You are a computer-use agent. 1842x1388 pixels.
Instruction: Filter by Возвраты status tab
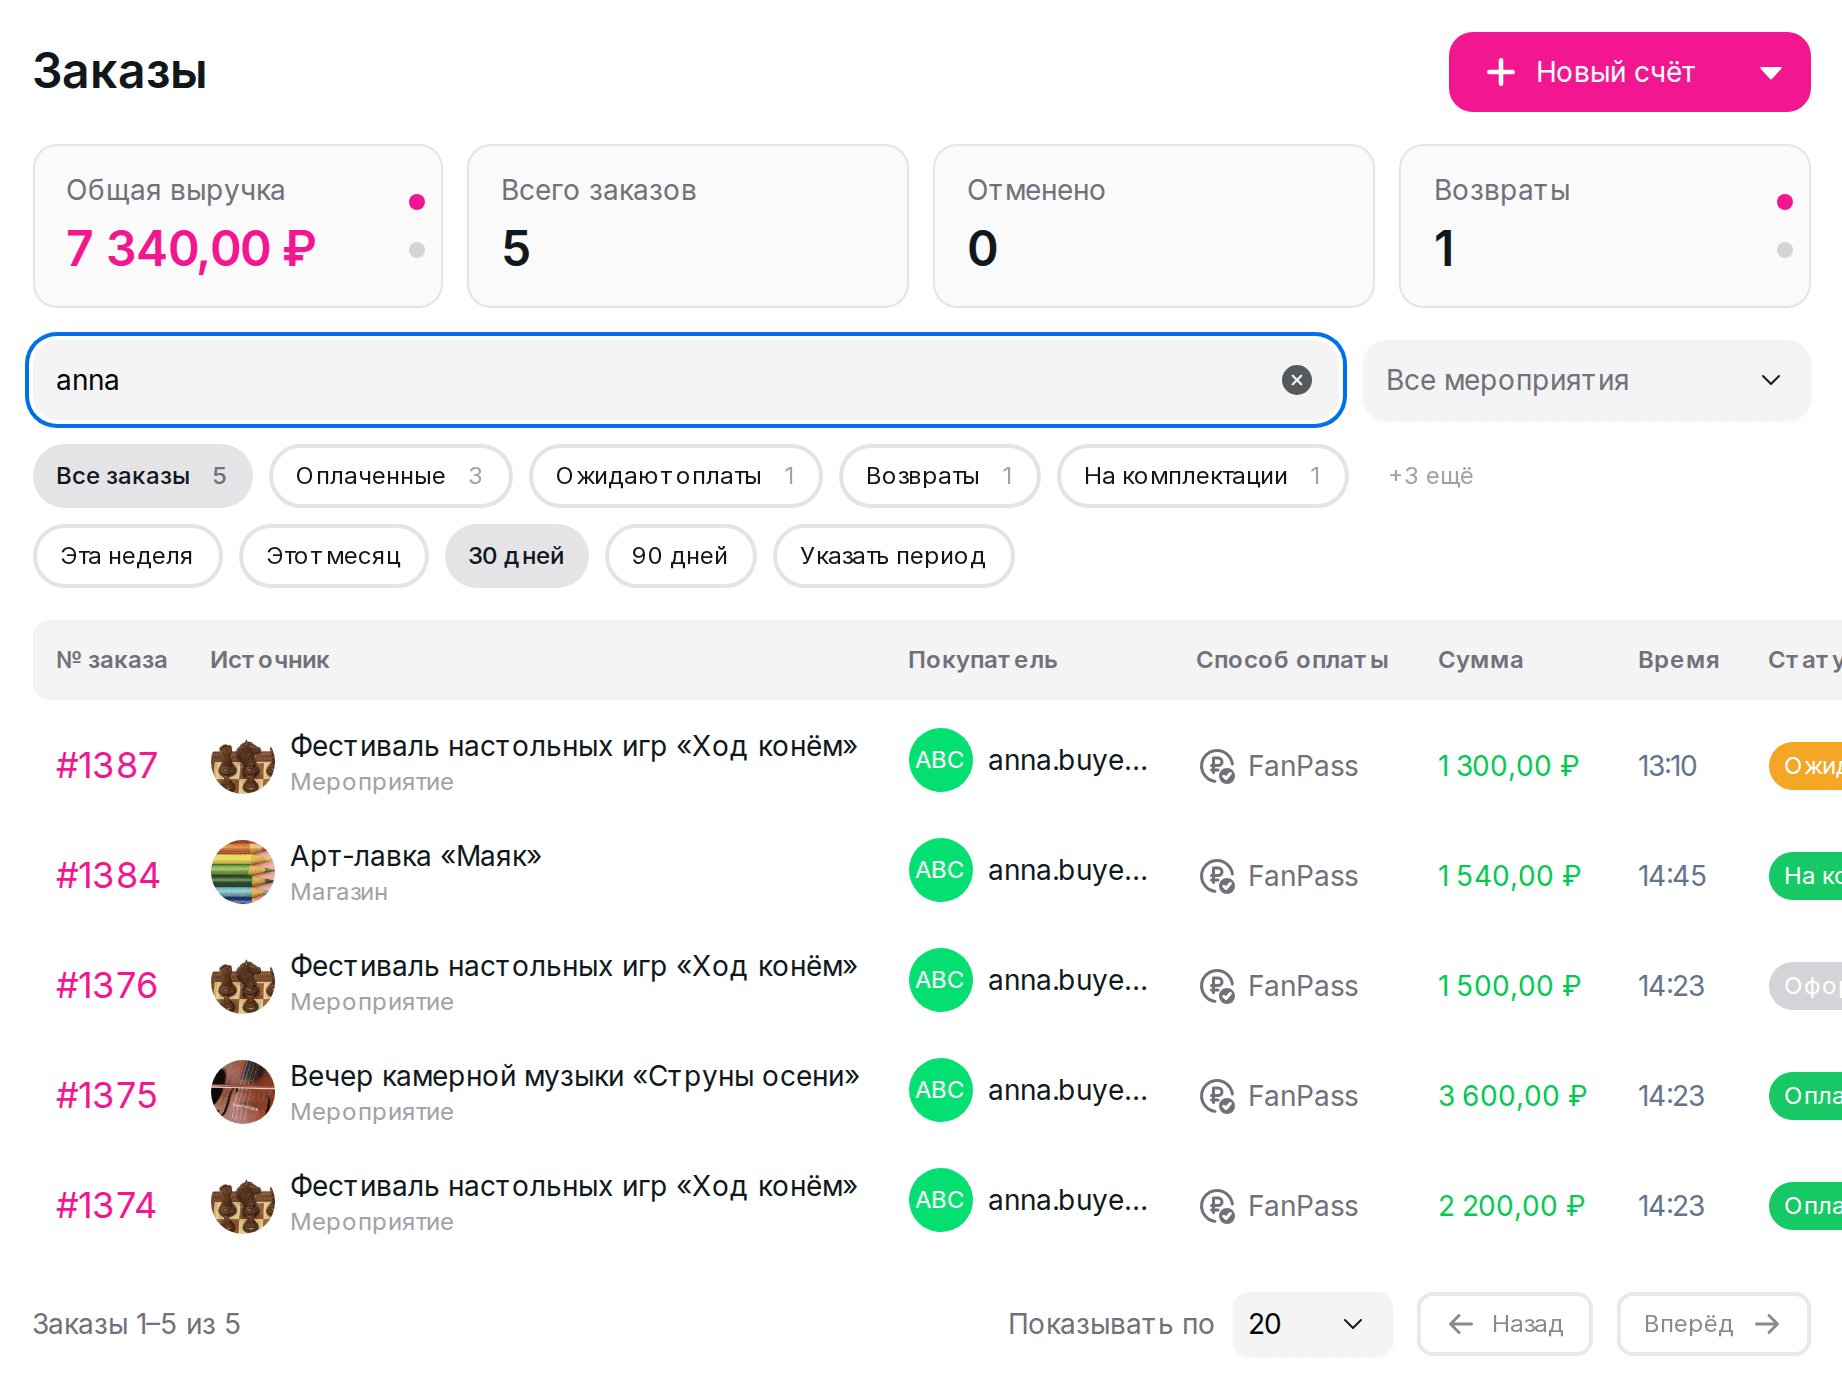(939, 476)
